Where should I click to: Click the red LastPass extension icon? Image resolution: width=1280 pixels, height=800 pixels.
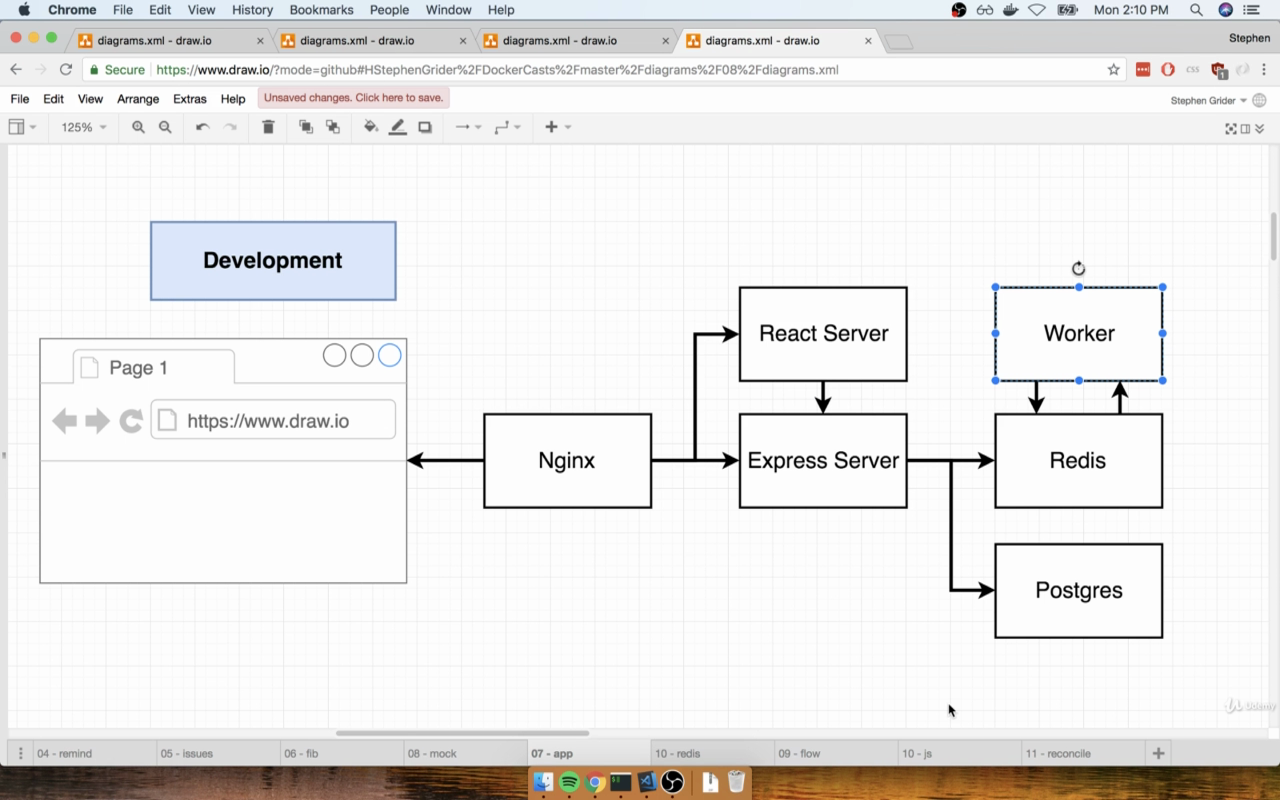click(x=1143, y=70)
